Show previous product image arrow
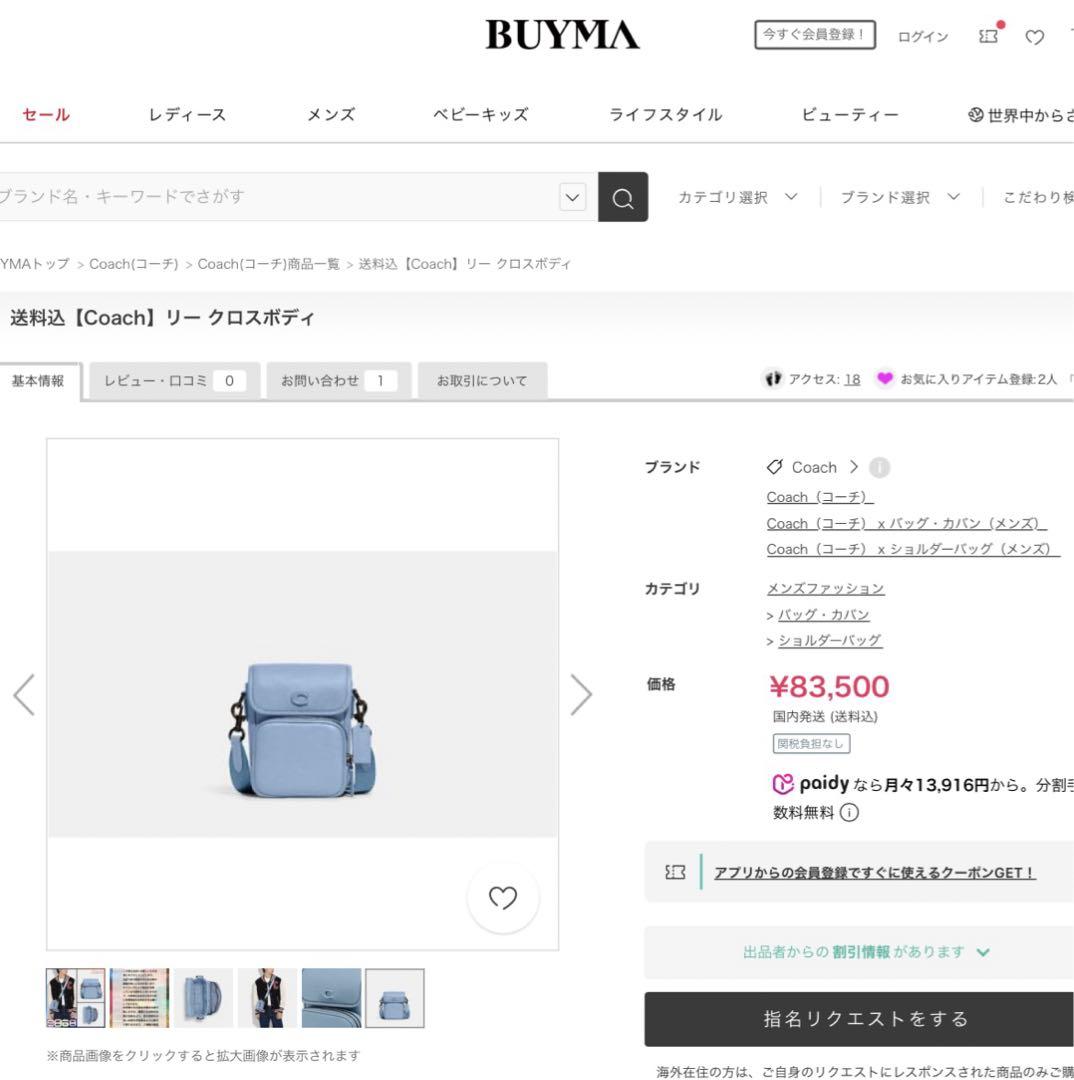The height and width of the screenshot is (1080, 1074). pos(24,694)
